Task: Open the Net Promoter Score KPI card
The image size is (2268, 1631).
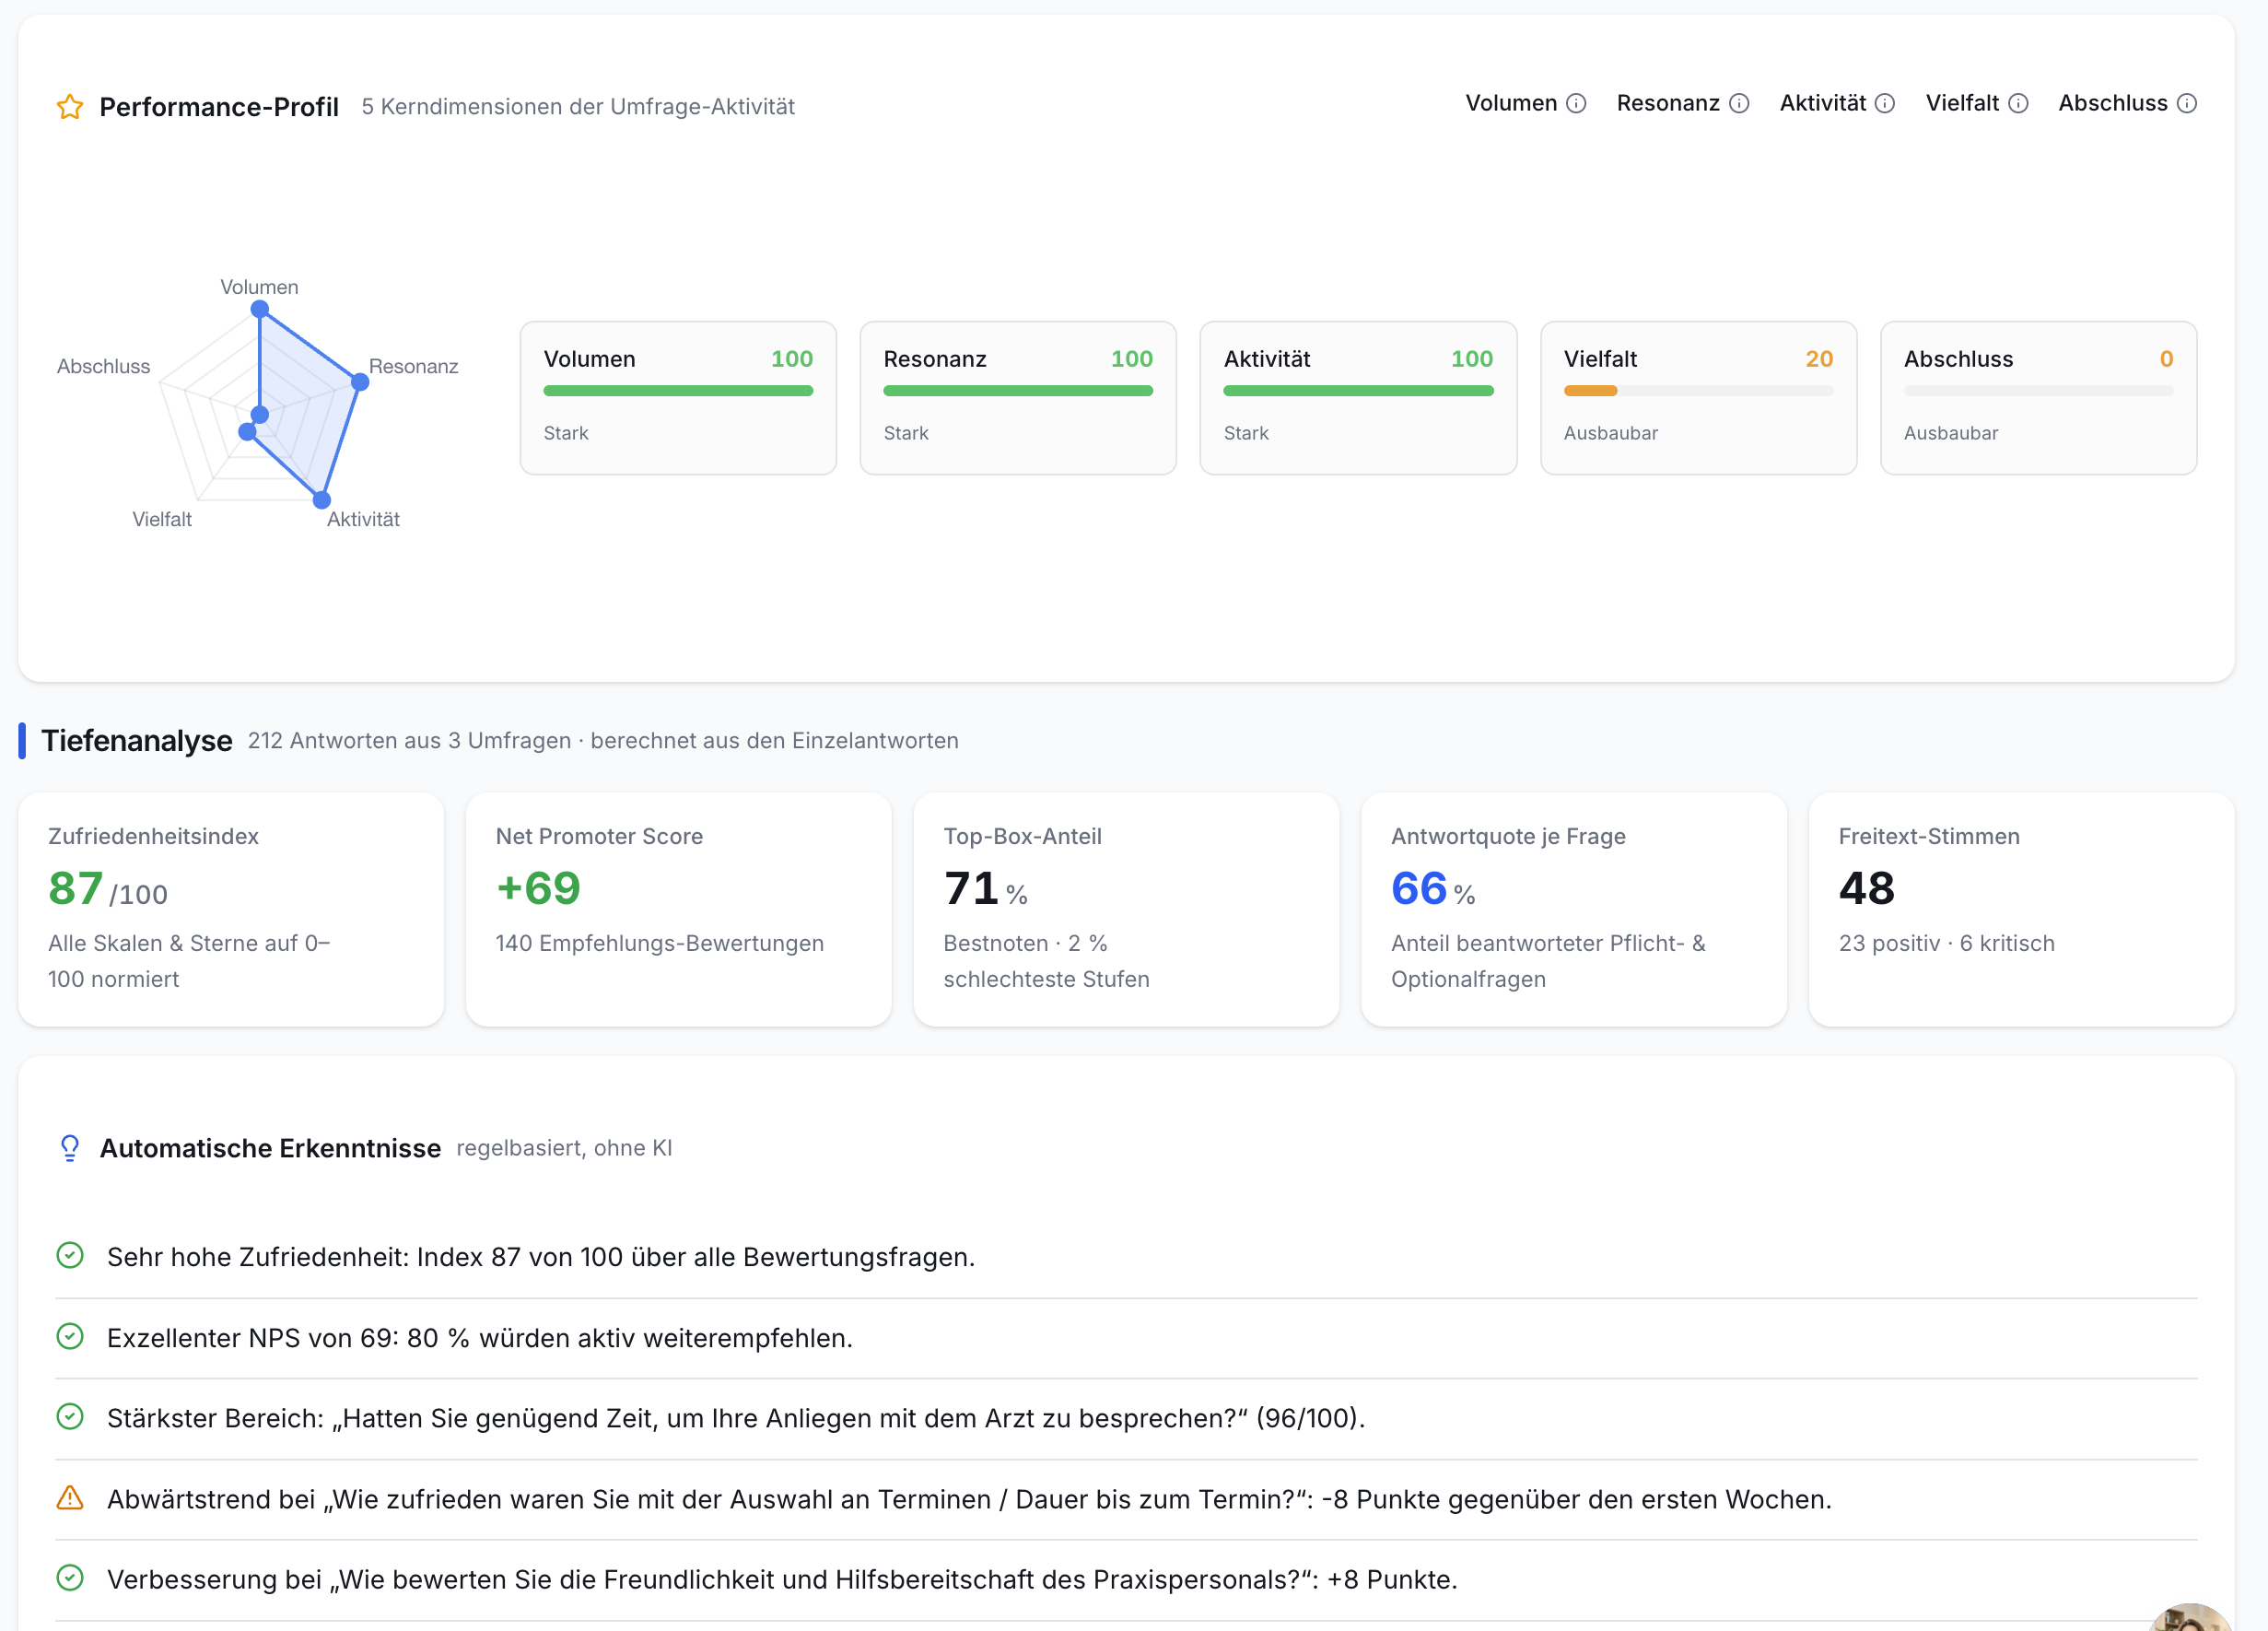Action: (678, 909)
